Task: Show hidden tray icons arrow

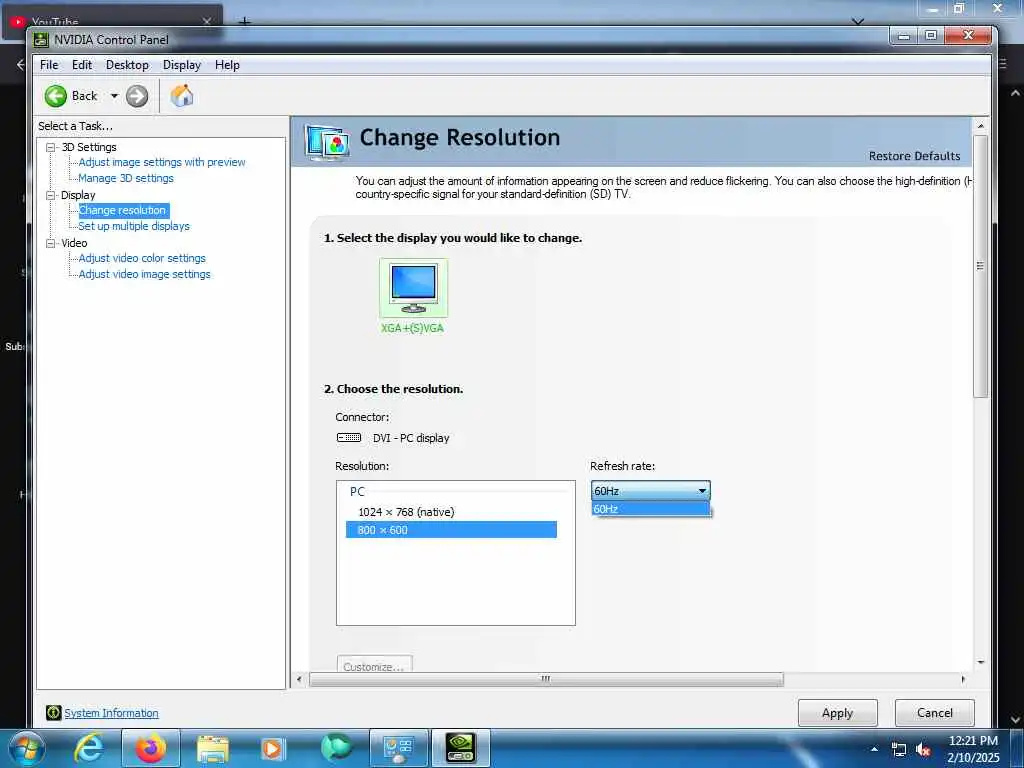Action: coord(874,749)
